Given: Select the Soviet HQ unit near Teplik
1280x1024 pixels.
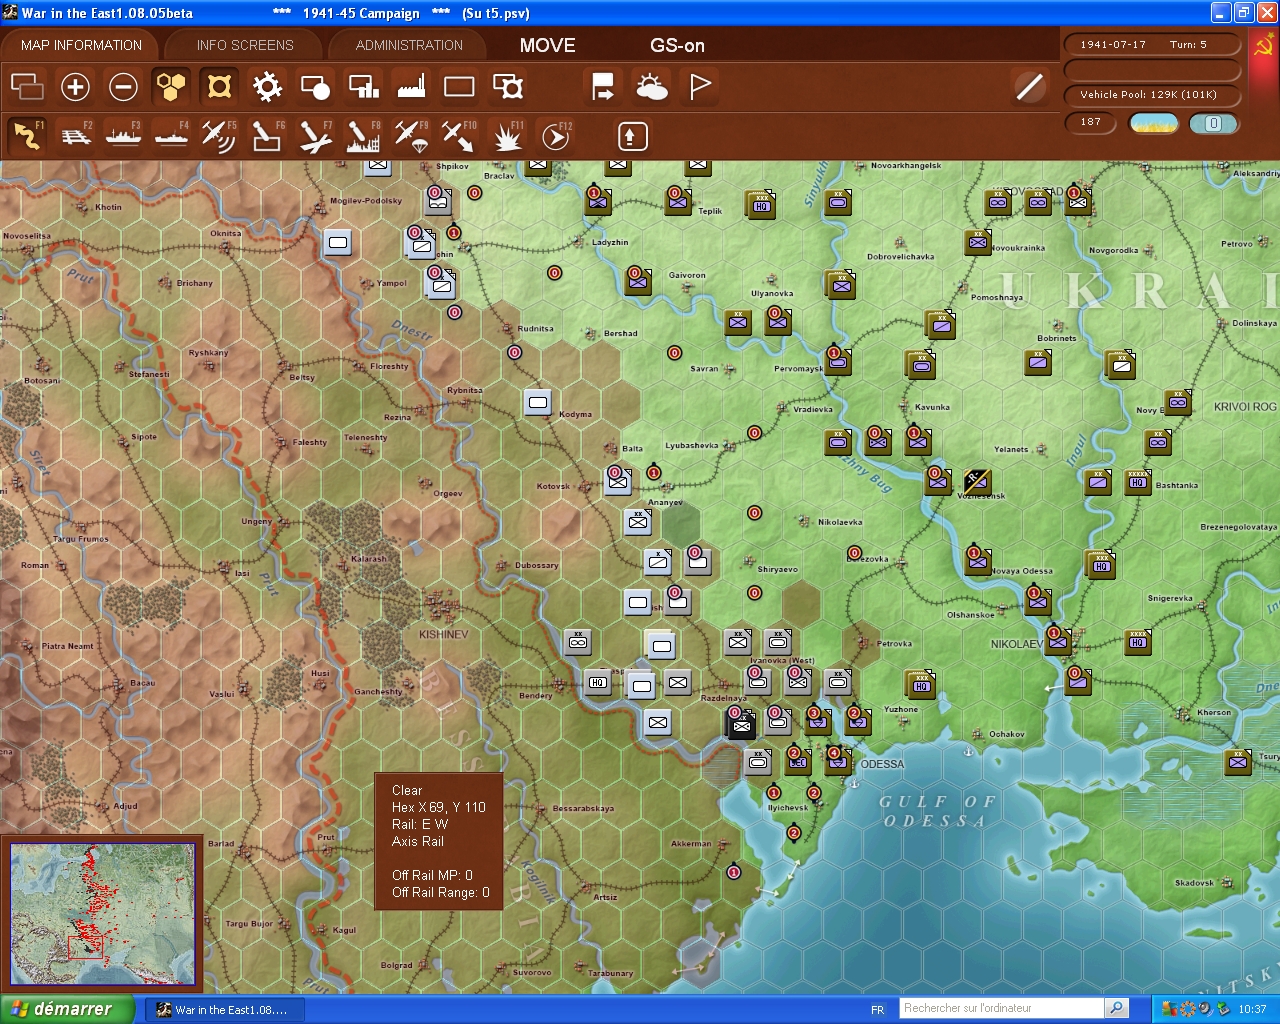Looking at the screenshot, I should point(761,205).
